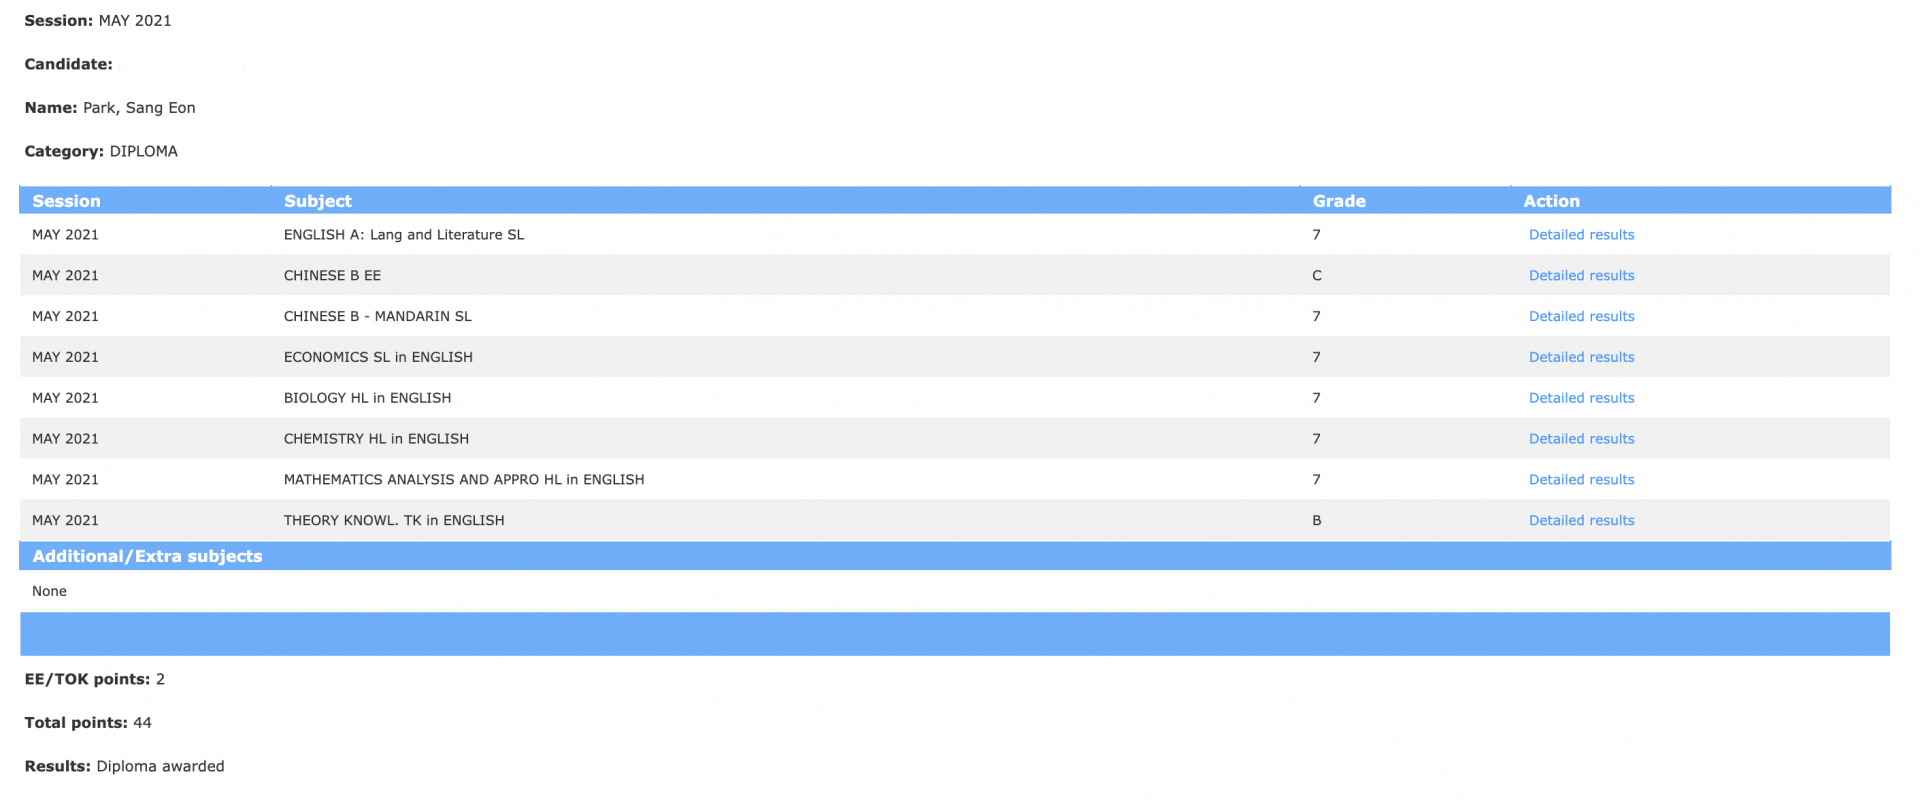Viewport: 1920px width, 800px height.
Task: Open Detailed results for Chinese B EE
Action: (1581, 276)
